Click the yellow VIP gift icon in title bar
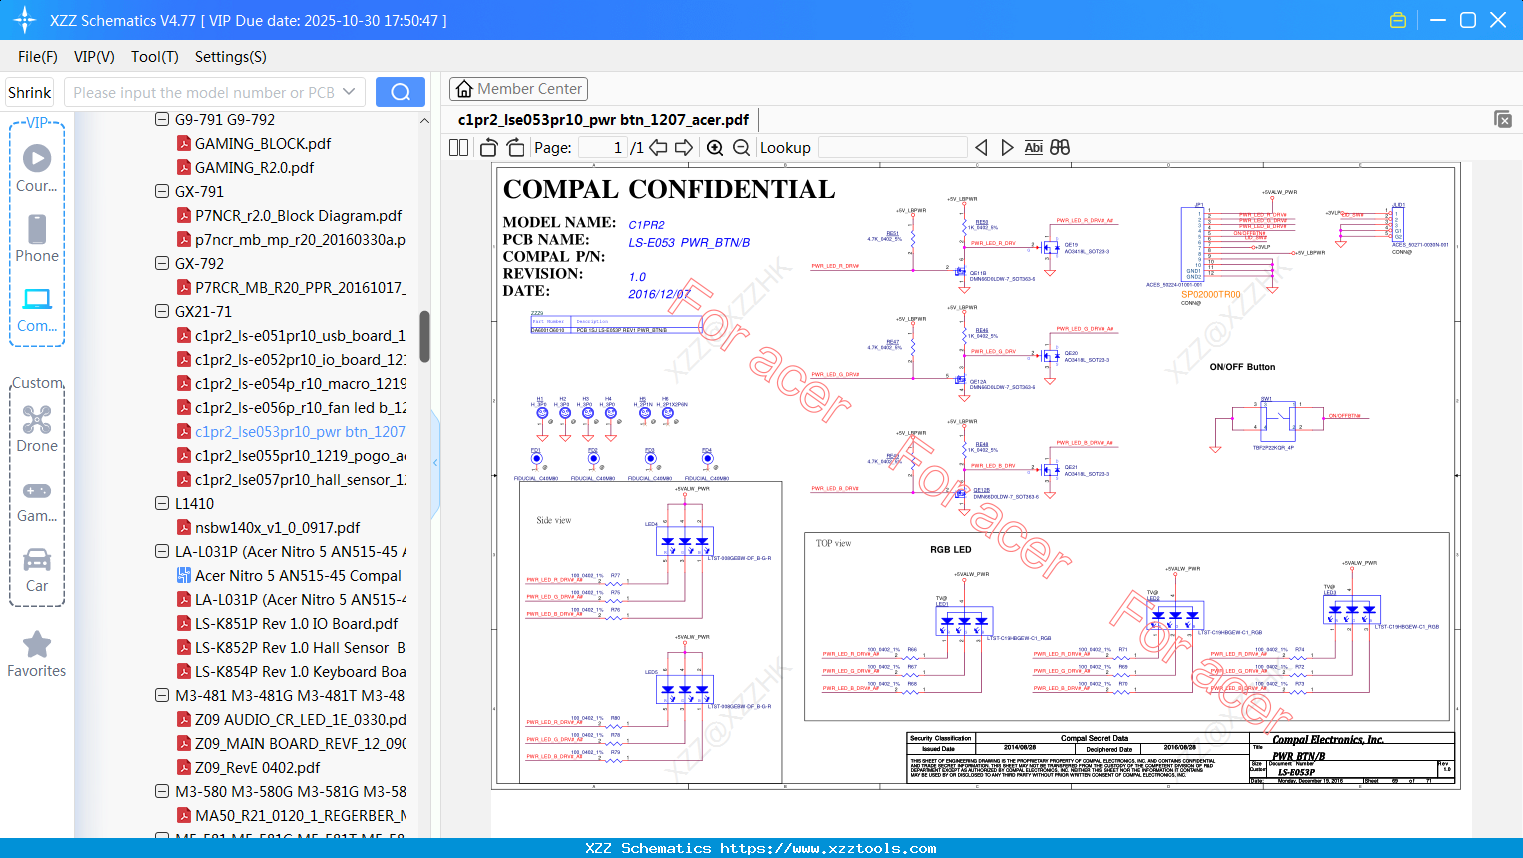1523x858 pixels. coord(1398,20)
